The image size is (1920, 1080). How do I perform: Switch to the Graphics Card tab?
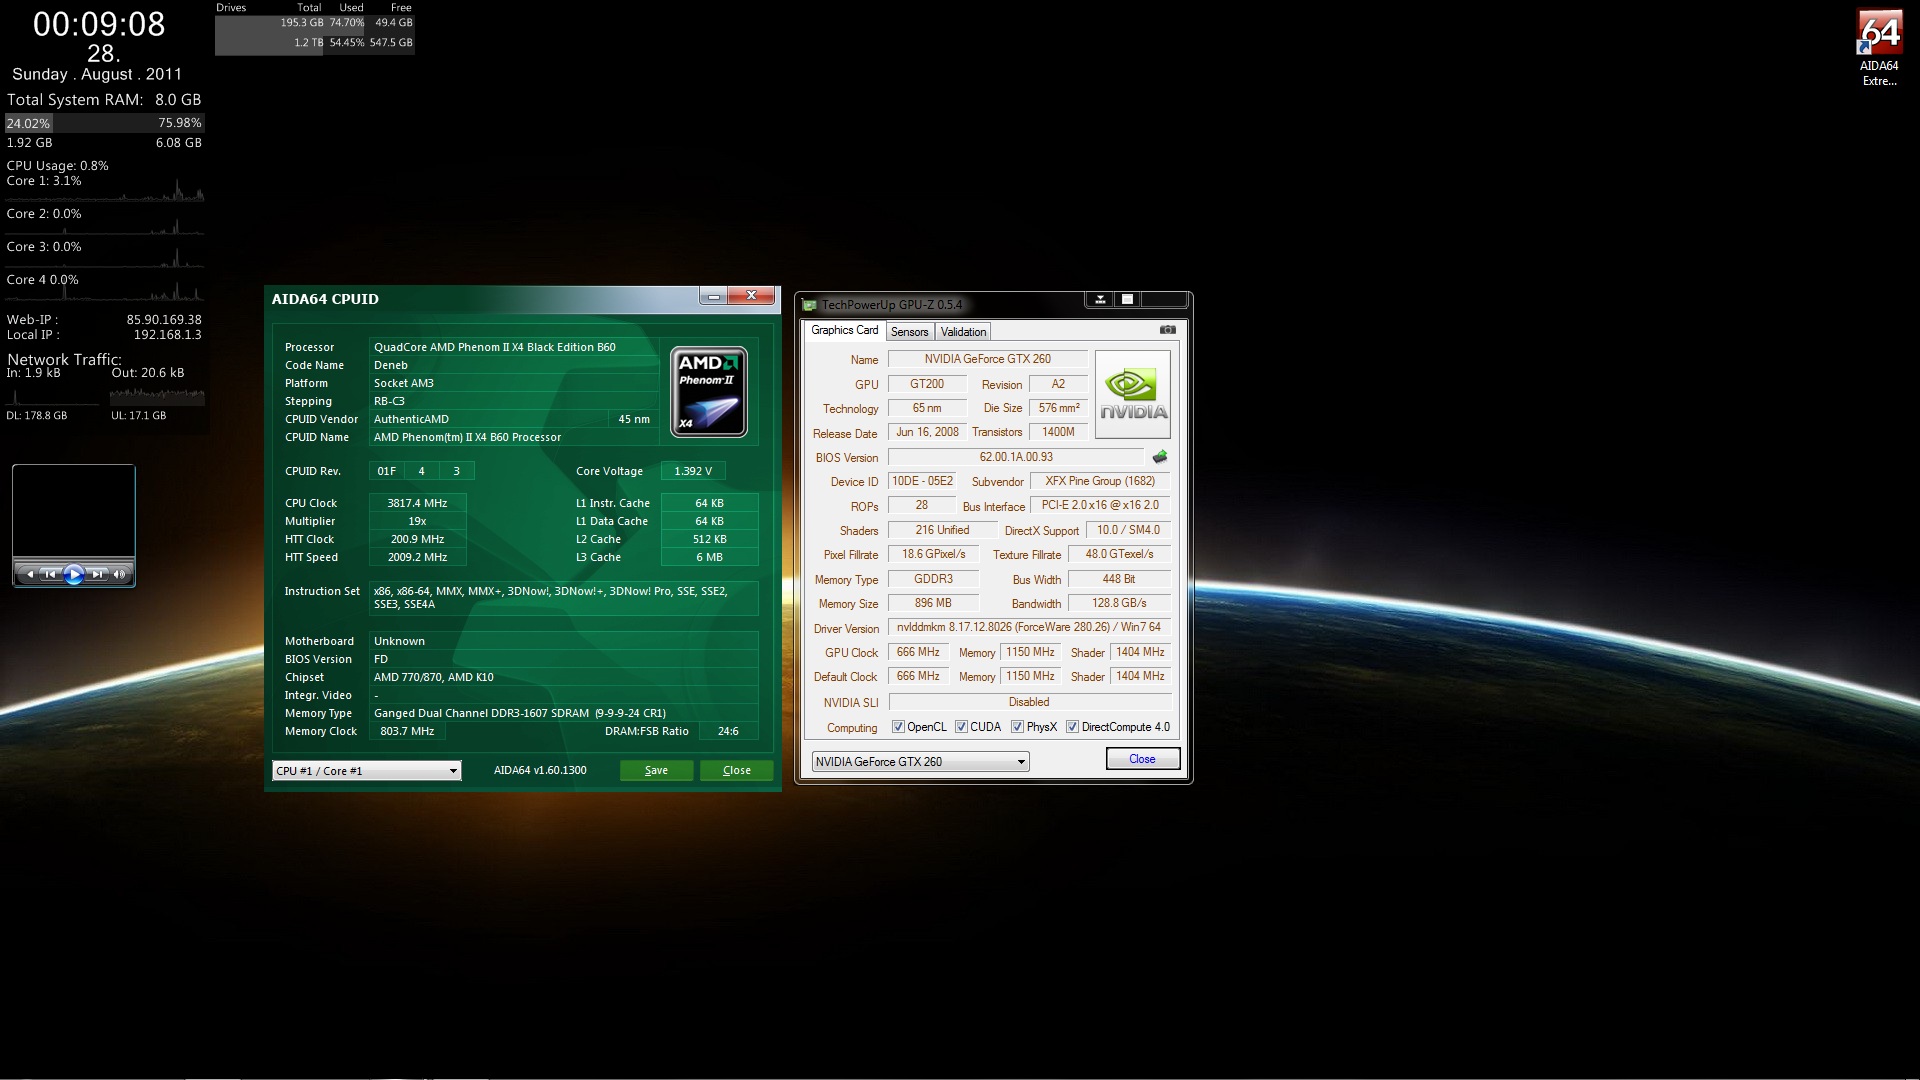(x=844, y=330)
